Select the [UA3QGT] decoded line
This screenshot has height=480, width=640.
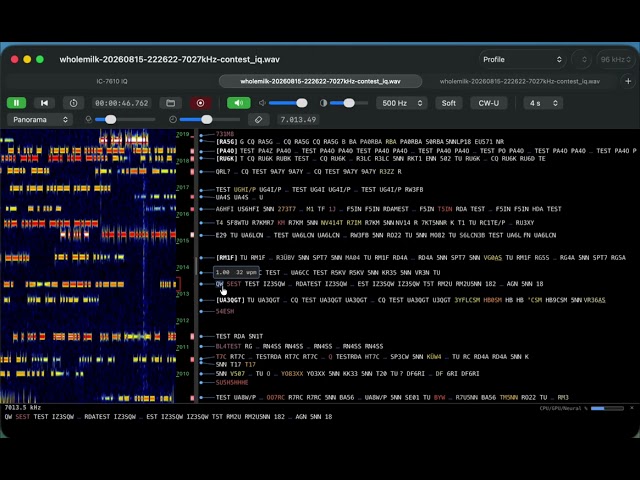click(x=410, y=300)
